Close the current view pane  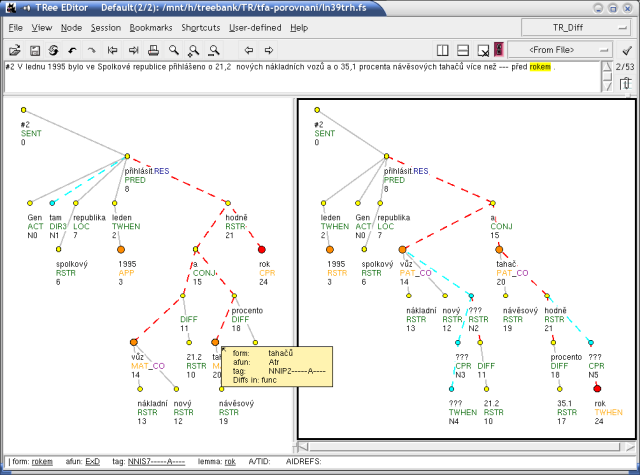click(x=483, y=50)
